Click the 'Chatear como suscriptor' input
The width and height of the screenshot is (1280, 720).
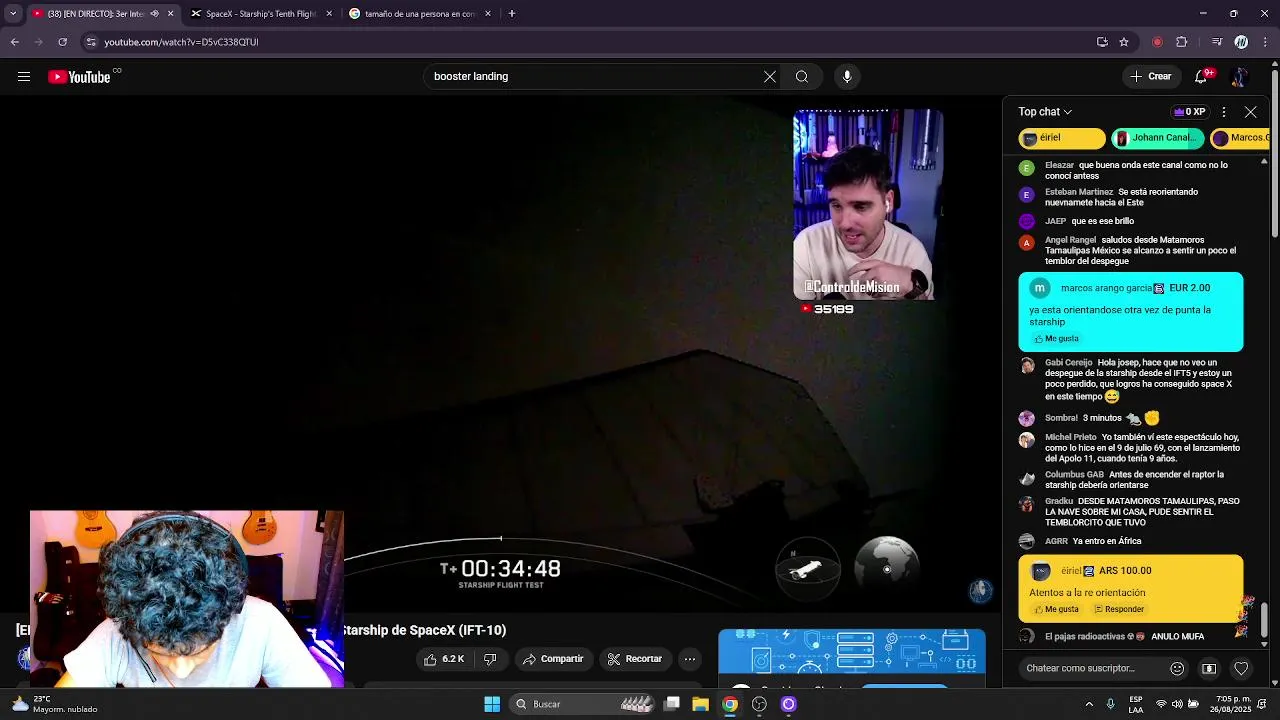pos(1090,668)
